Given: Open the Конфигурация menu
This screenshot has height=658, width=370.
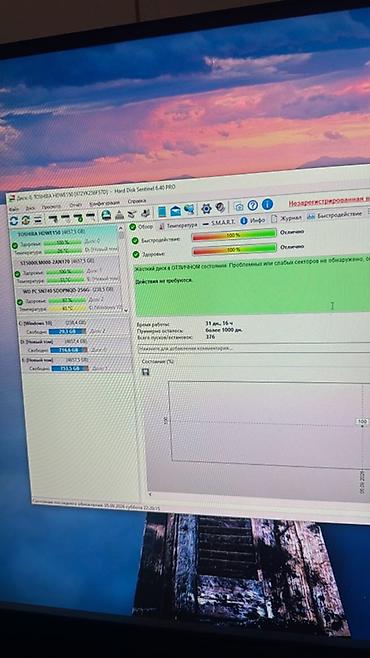Looking at the screenshot, I should pyautogui.click(x=104, y=204).
